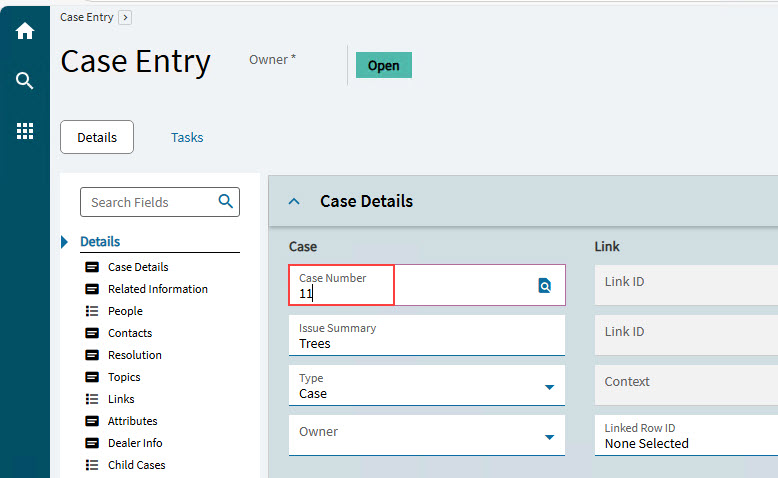Click the People list icon

(x=92, y=311)
